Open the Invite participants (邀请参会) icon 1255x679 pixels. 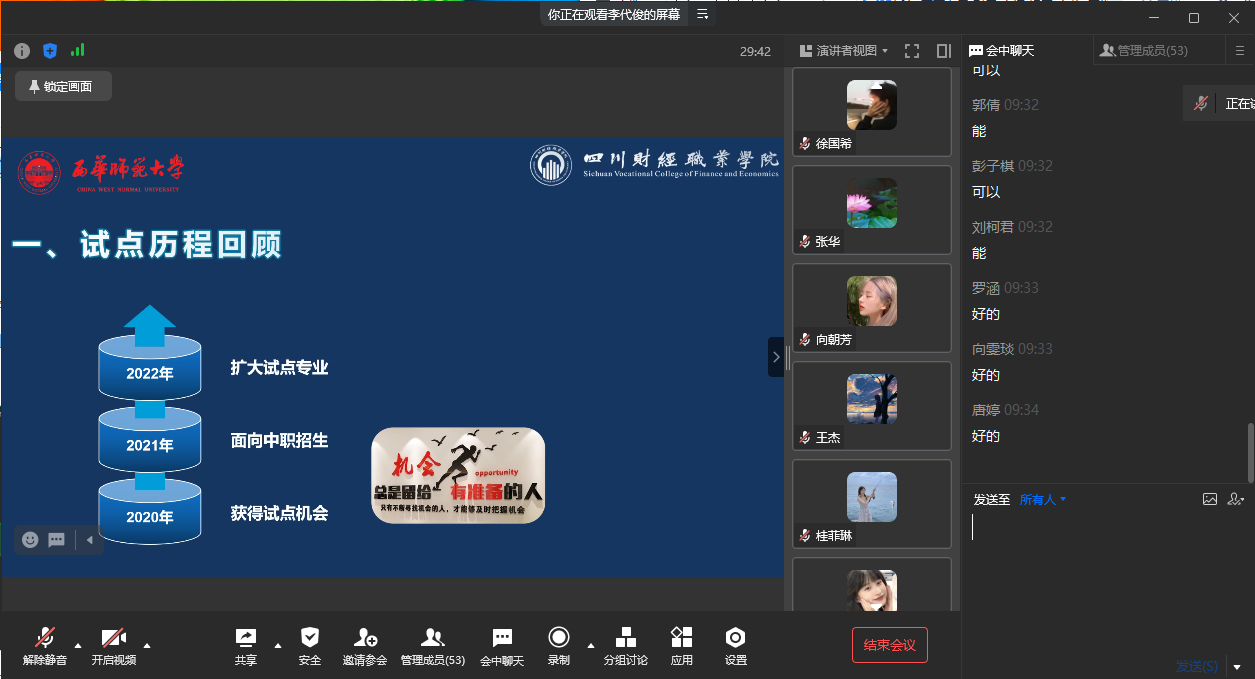point(365,638)
